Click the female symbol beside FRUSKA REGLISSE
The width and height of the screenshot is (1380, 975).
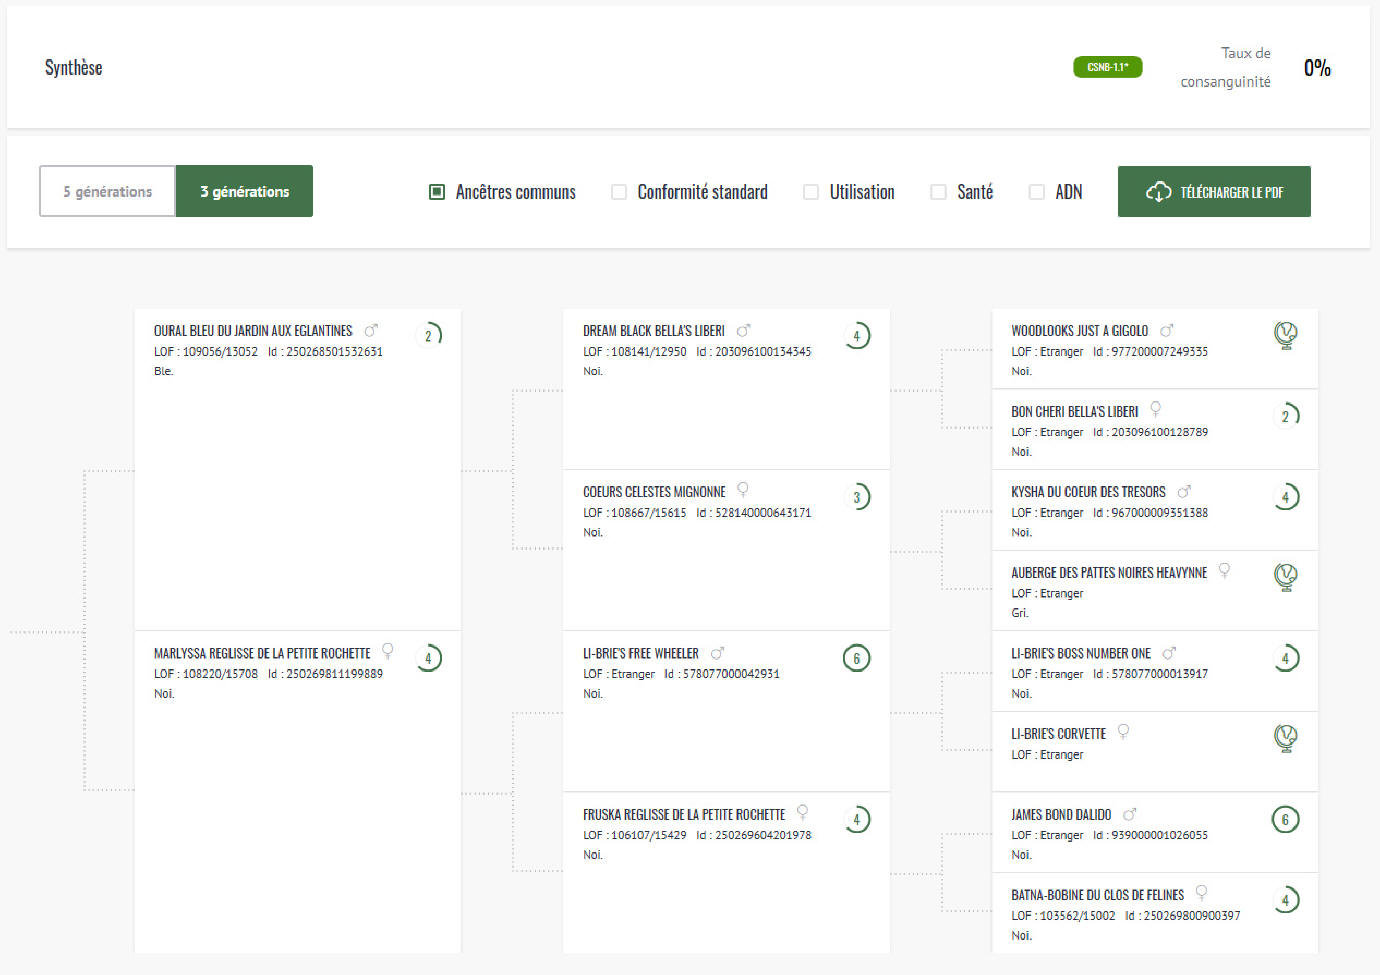click(802, 813)
